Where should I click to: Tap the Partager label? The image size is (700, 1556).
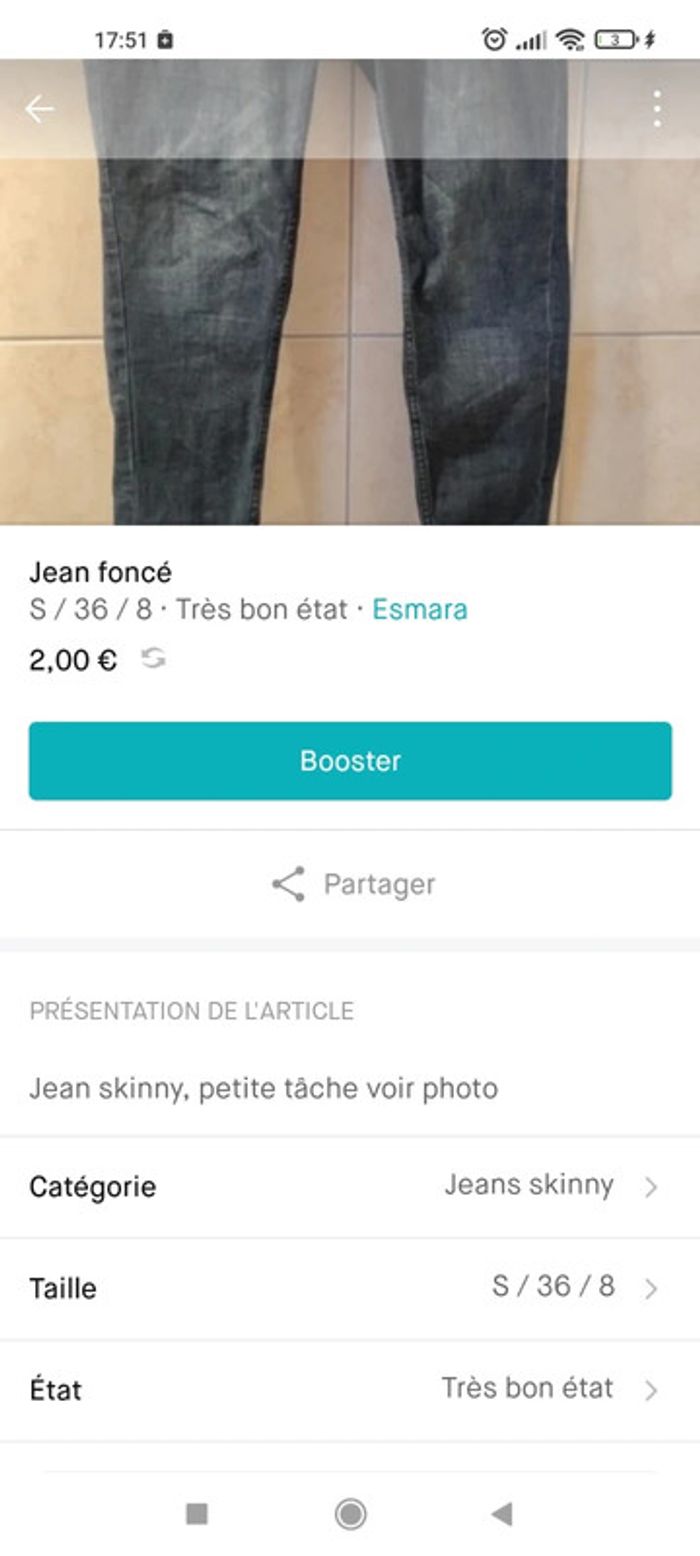click(379, 885)
